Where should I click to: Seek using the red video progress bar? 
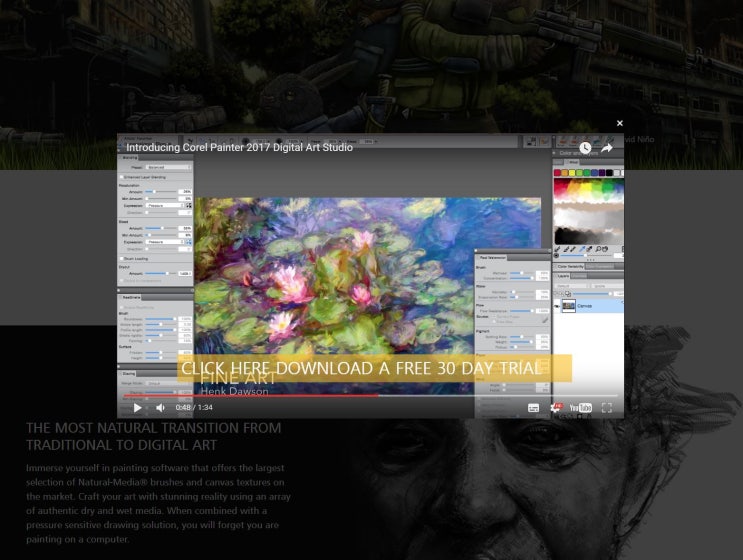coord(371,395)
